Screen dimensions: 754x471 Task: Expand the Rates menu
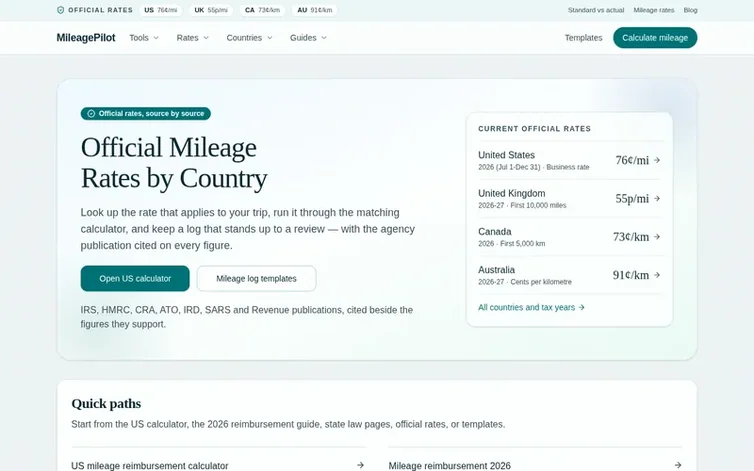[192, 38]
